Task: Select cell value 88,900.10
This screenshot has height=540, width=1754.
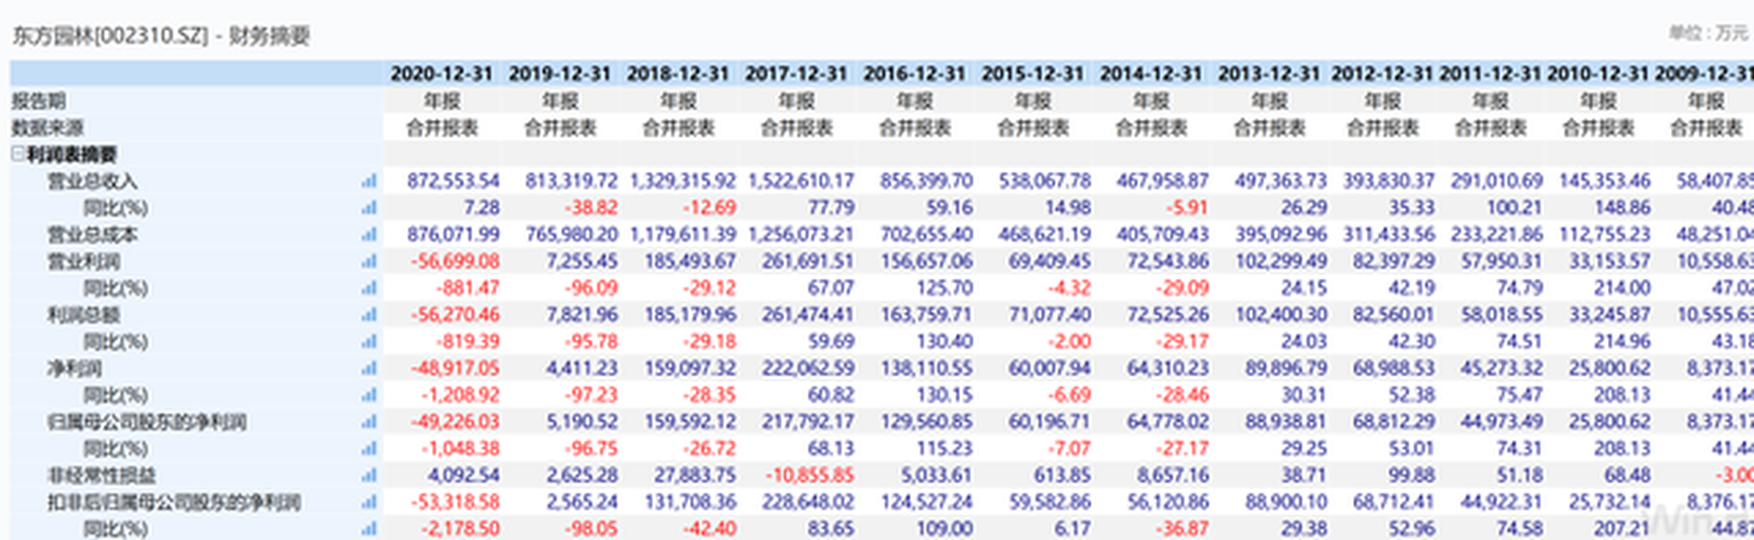Action: (1286, 502)
